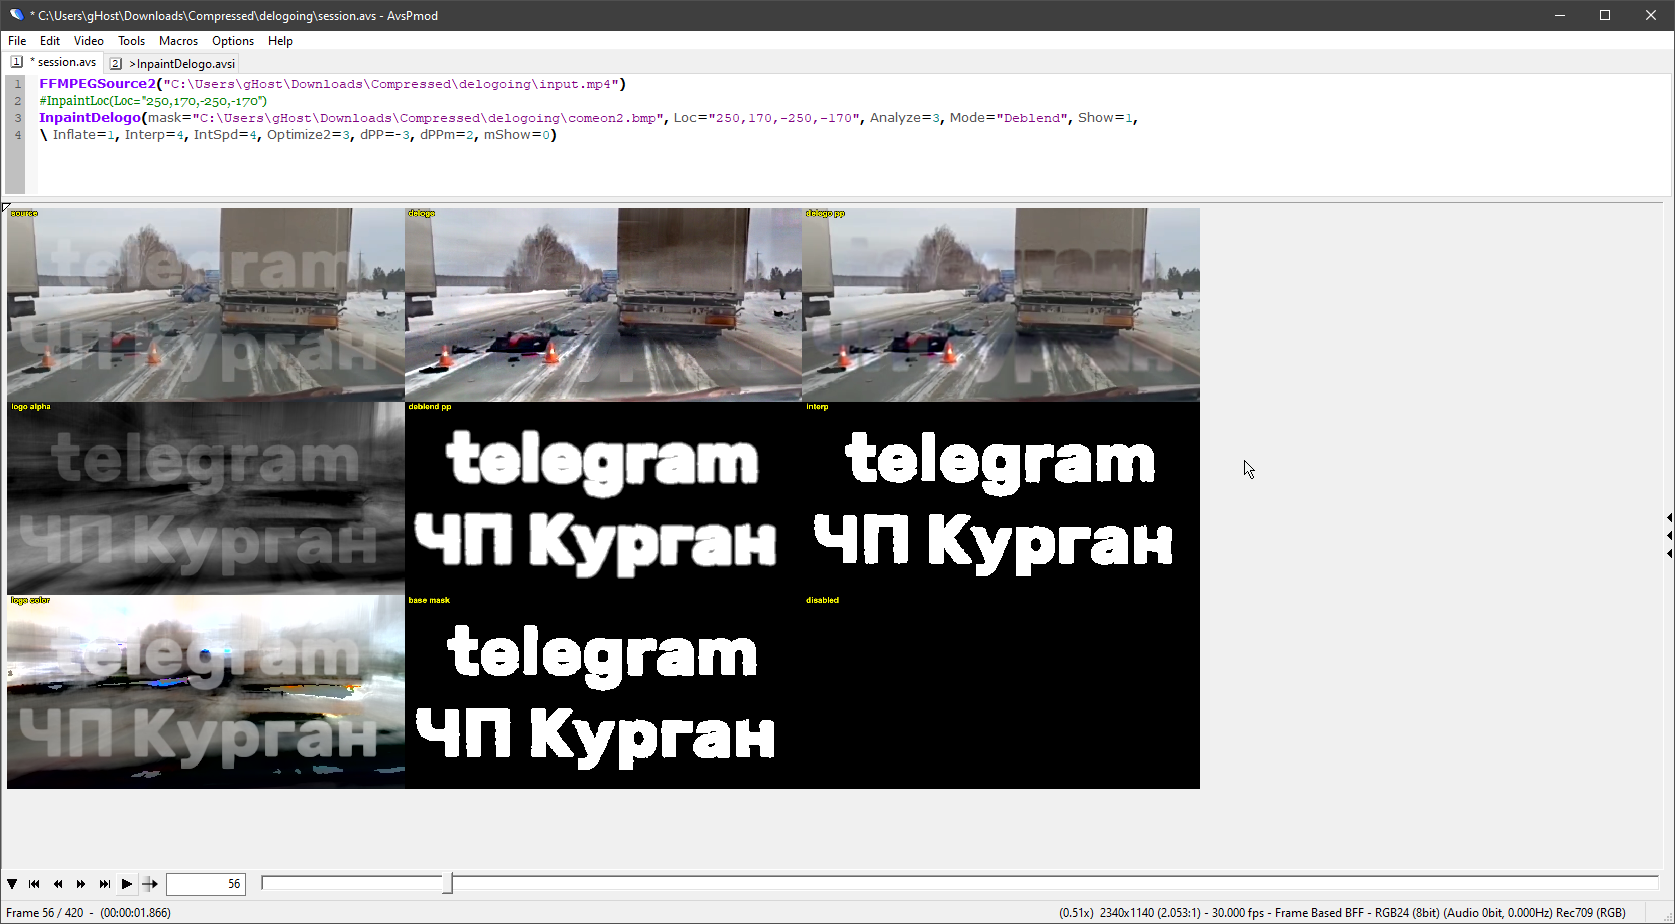The image size is (1675, 924).
Task: Toggle the video preview with the down-triangle button
Action: pyautogui.click(x=12, y=884)
